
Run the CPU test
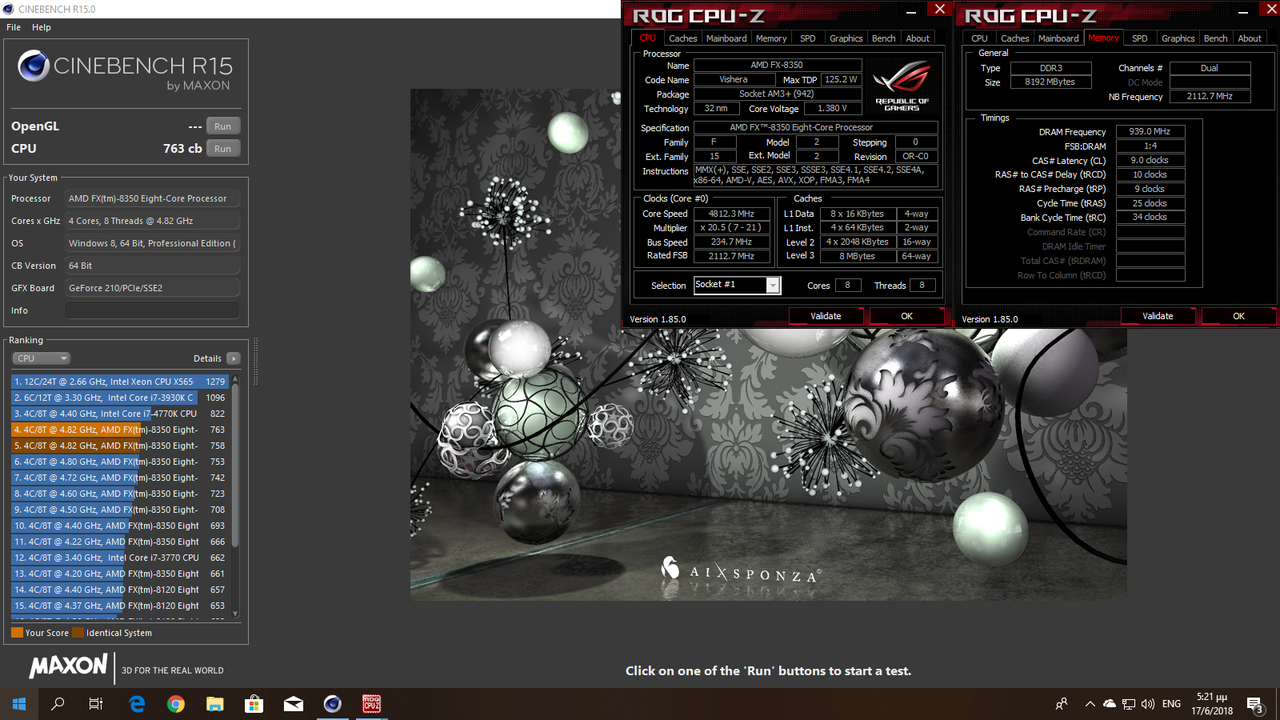pos(223,148)
